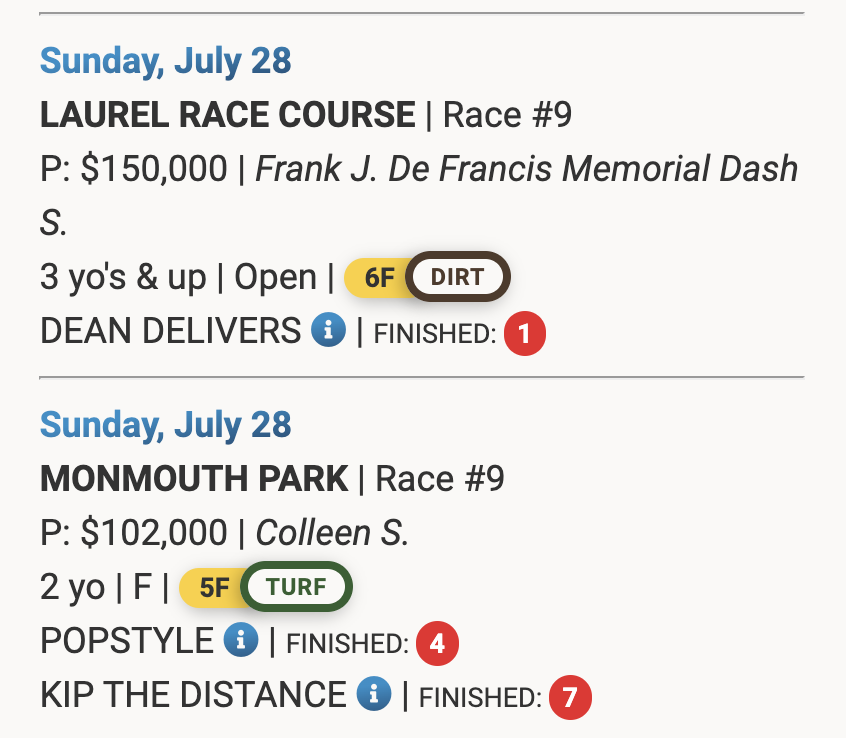Image resolution: width=846 pixels, height=738 pixels.
Task: Select the 5F distance tag
Action: (x=214, y=588)
